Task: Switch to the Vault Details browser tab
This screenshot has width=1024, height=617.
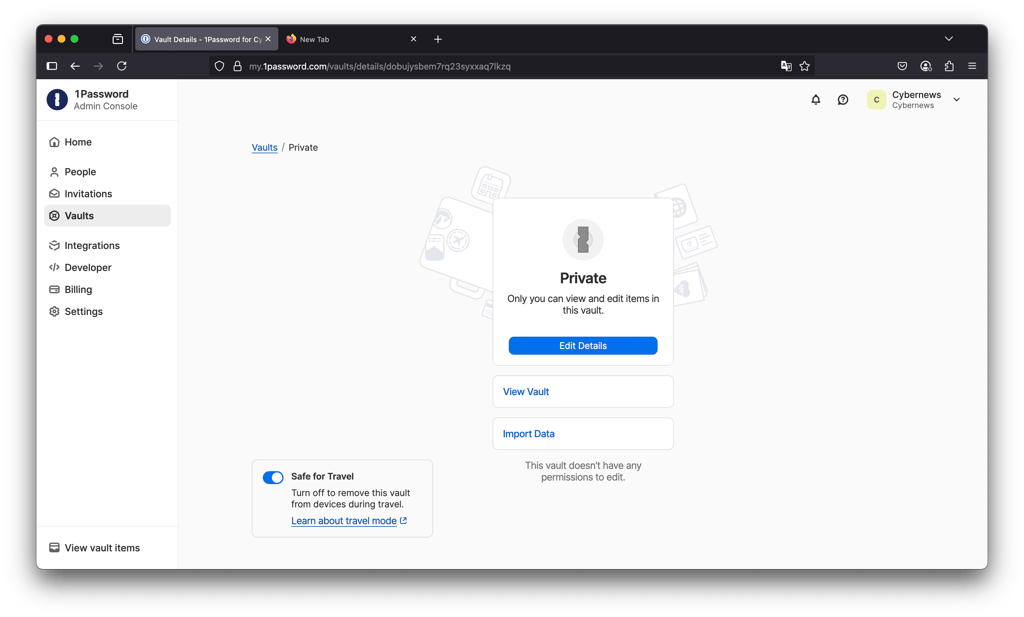Action: pyautogui.click(x=206, y=39)
